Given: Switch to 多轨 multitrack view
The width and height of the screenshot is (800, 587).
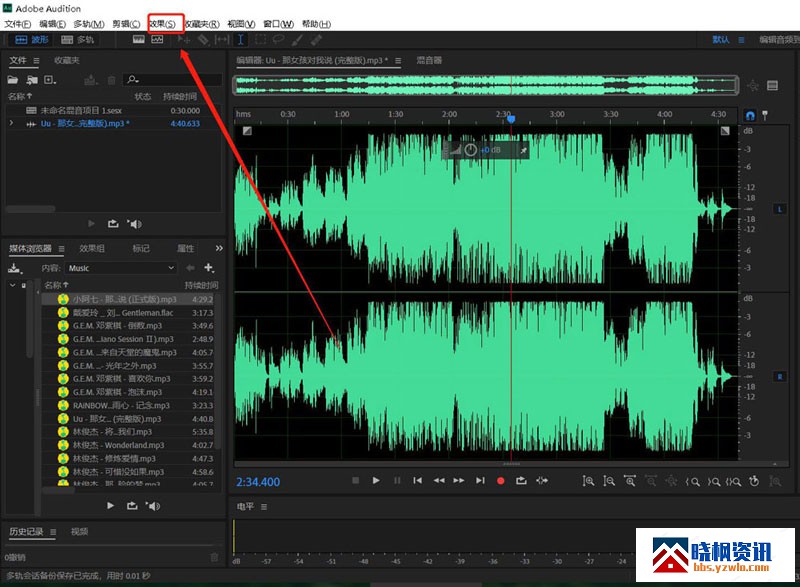Looking at the screenshot, I should [x=78, y=40].
